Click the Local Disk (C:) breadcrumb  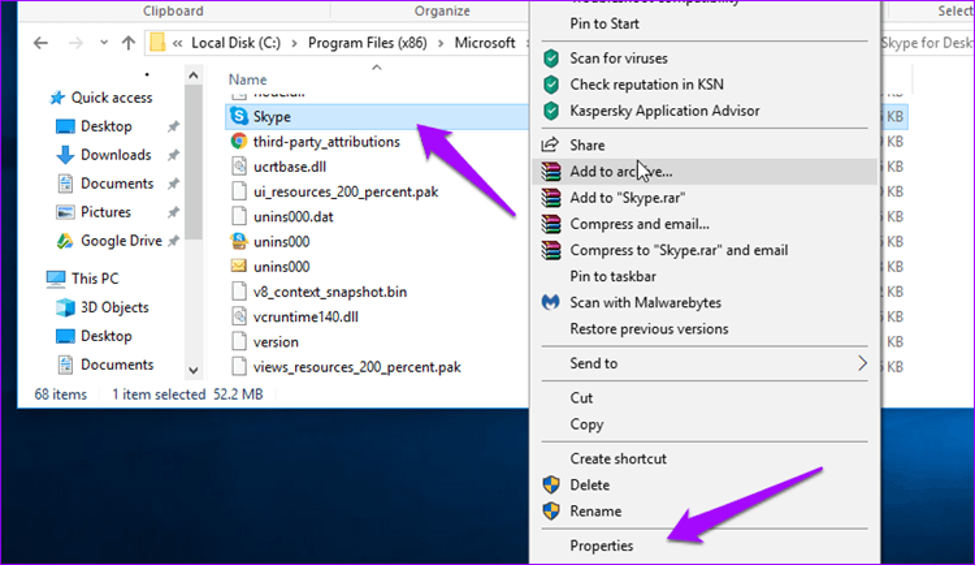(236, 43)
